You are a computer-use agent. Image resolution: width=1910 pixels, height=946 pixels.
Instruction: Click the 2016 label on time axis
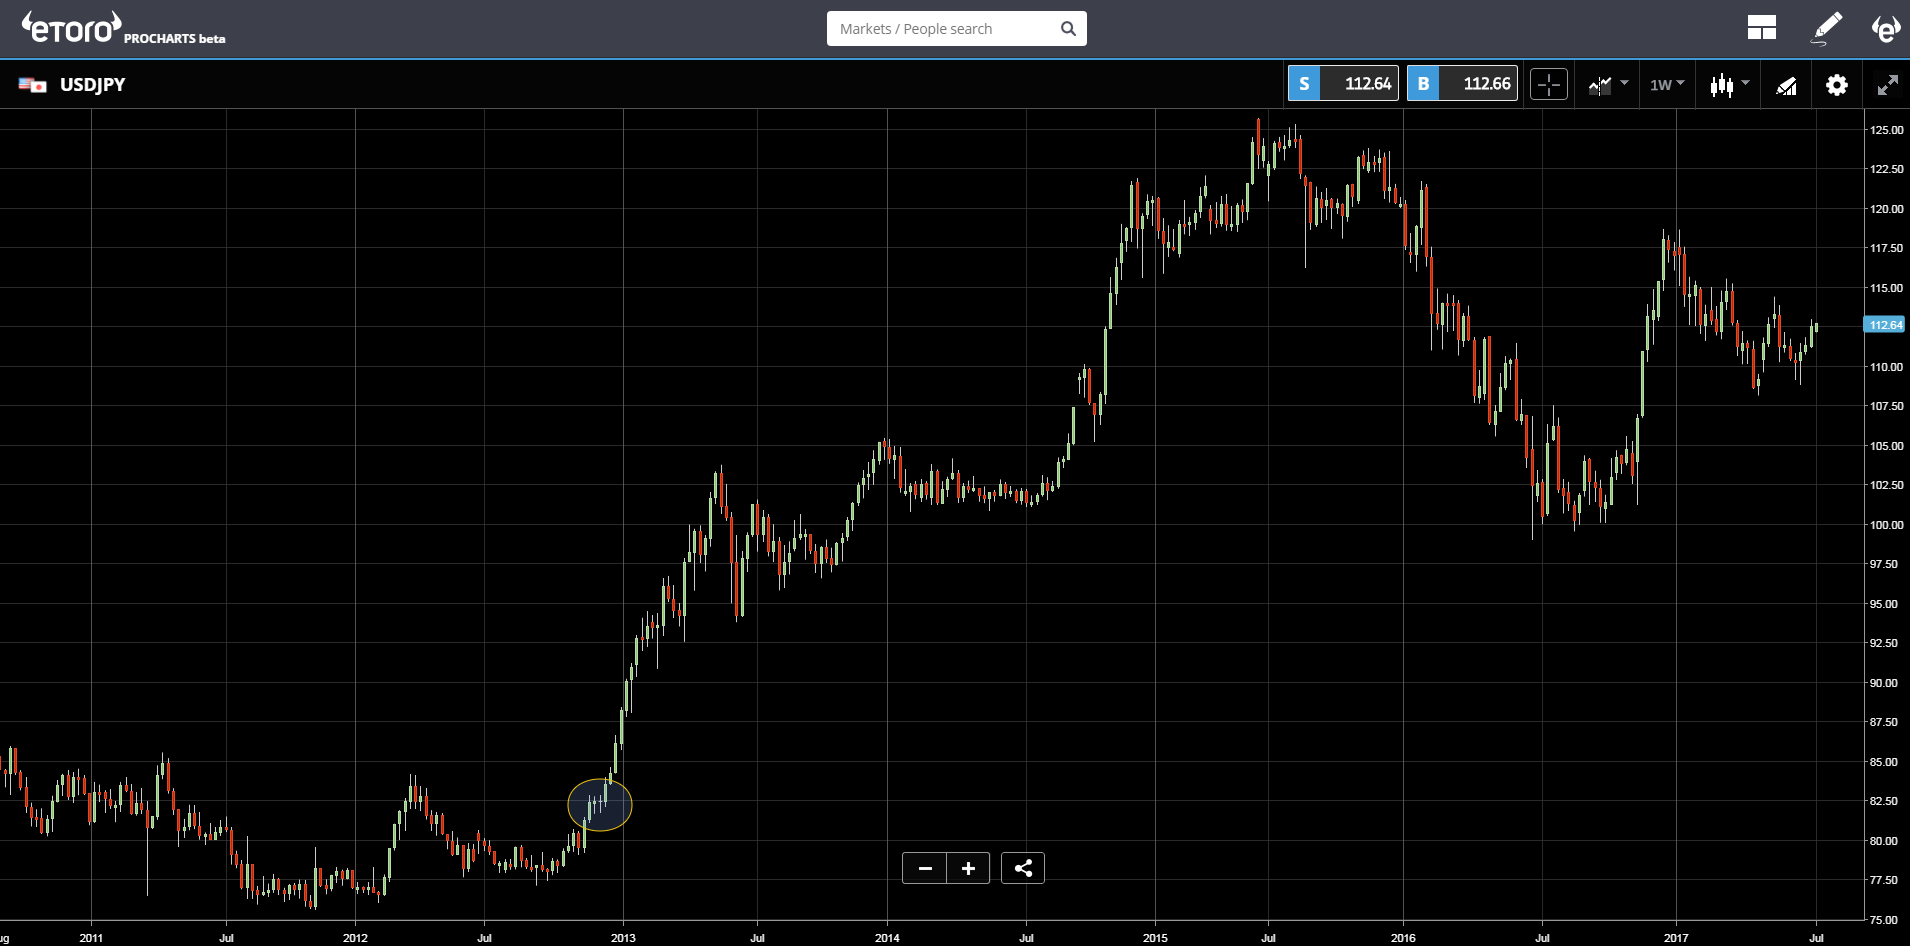1403,938
